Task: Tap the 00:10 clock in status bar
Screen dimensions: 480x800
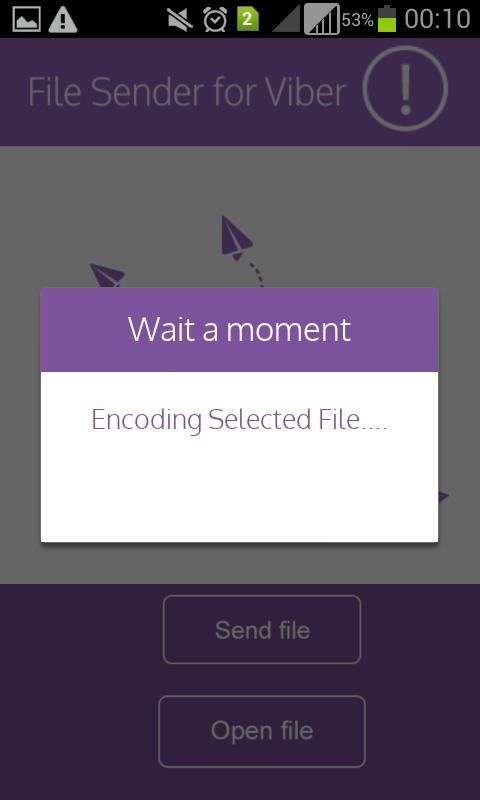Action: point(437,19)
